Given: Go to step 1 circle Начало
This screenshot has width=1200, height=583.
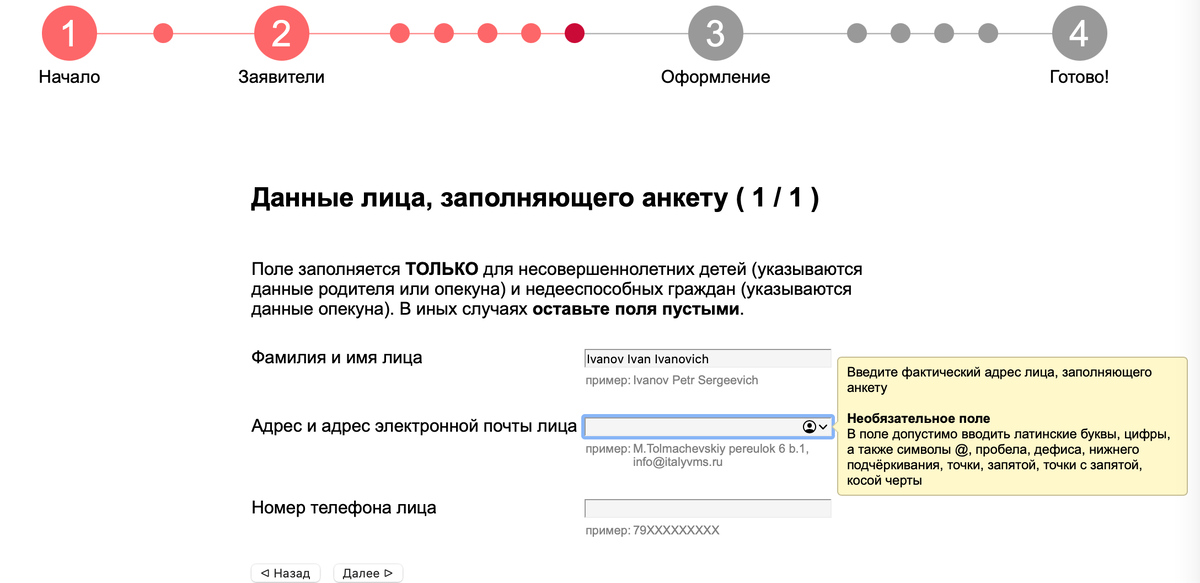Looking at the screenshot, I should click(69, 33).
